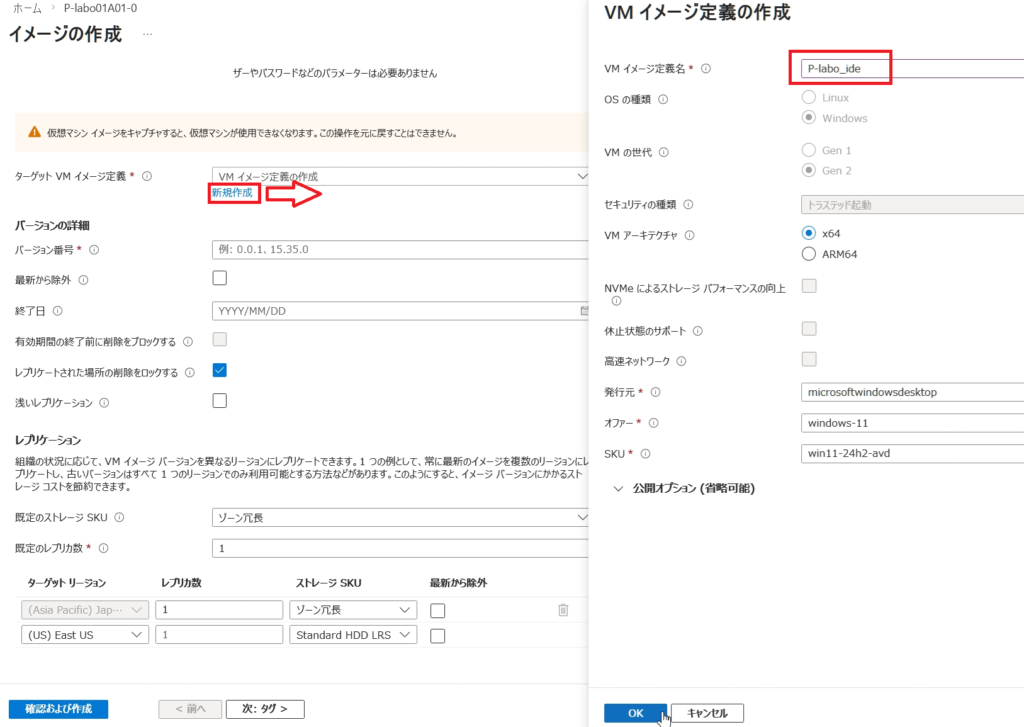Click ホーム breadcrumb link
This screenshot has height=727, width=1024.
point(27,8)
